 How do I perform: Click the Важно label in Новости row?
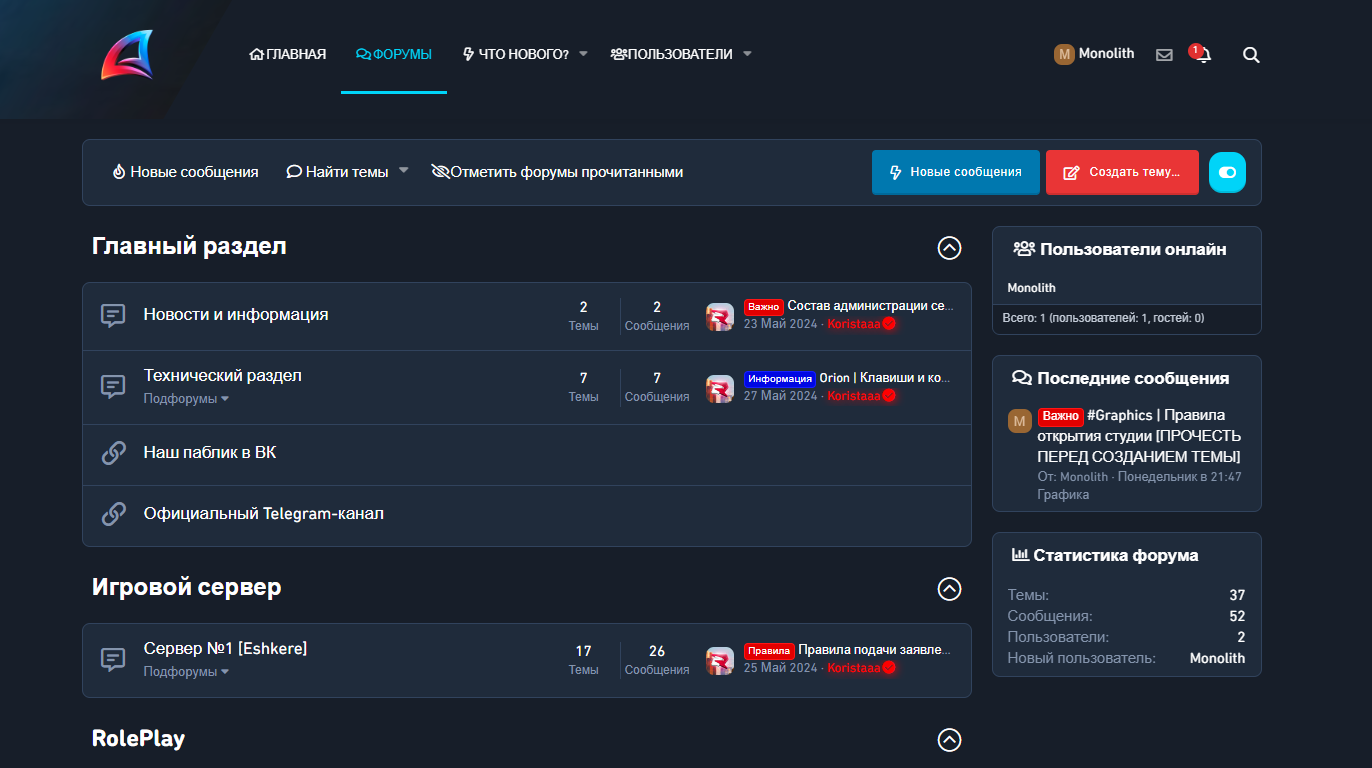[x=763, y=307]
